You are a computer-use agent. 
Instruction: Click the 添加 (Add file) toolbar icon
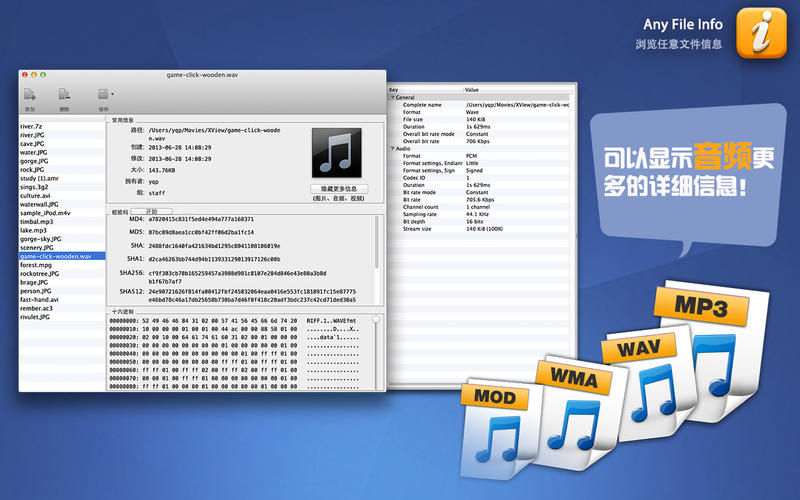pyautogui.click(x=30, y=94)
